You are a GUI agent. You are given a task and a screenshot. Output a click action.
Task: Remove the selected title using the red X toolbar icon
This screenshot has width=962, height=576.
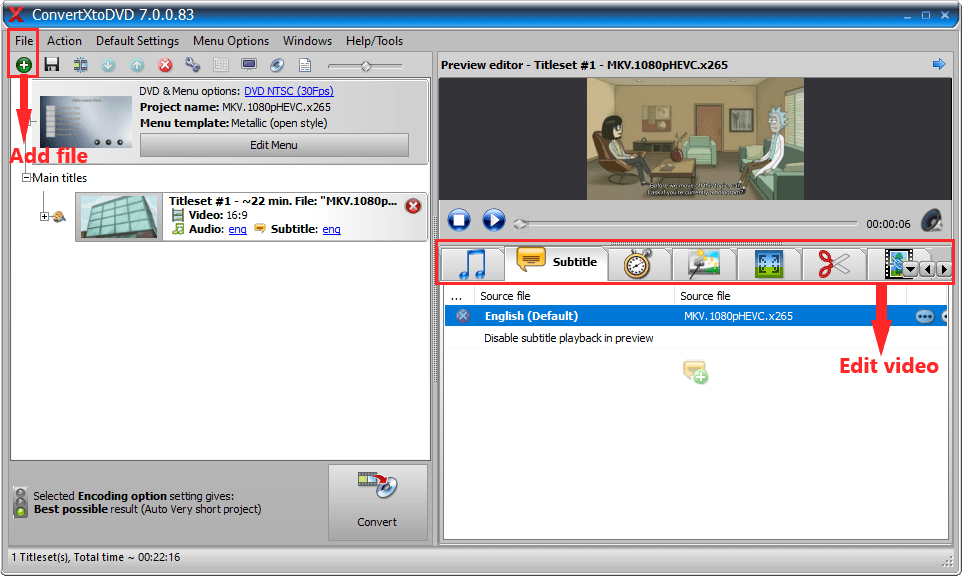point(163,64)
